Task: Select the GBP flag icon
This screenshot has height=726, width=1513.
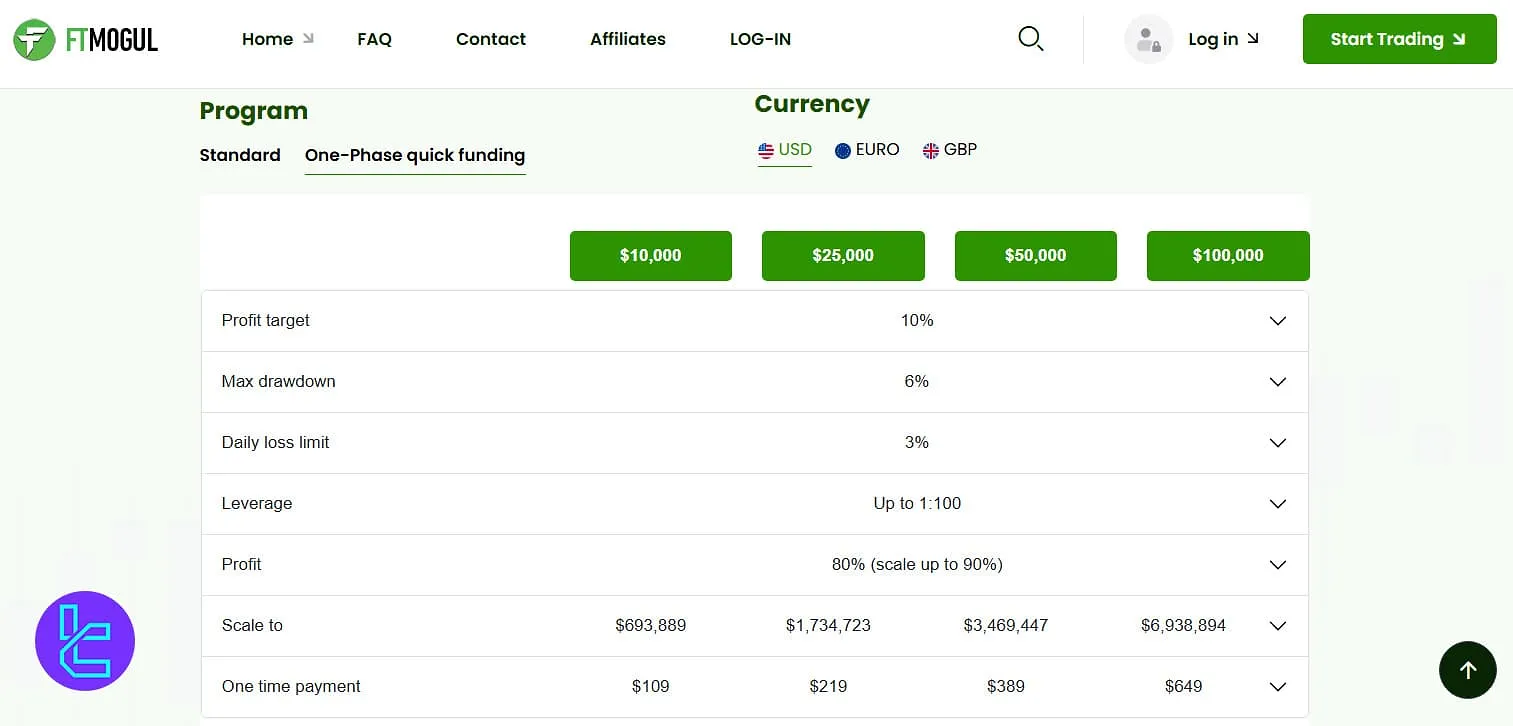Action: (x=931, y=150)
